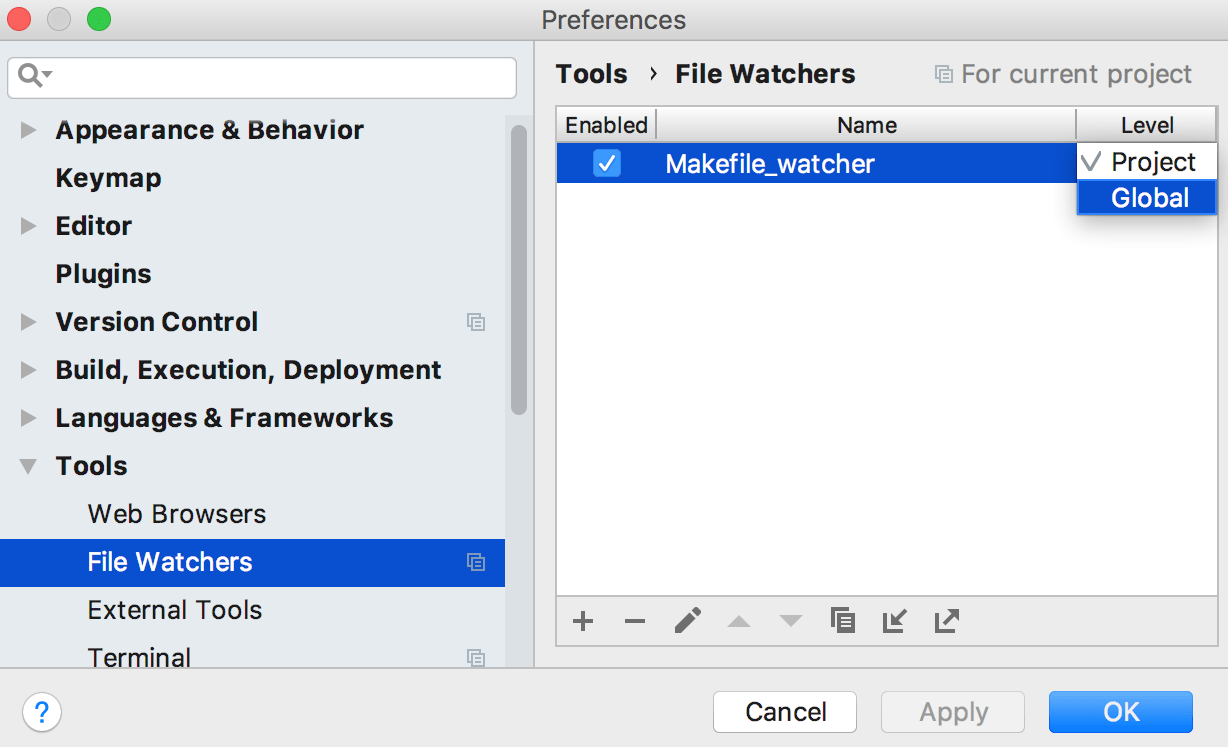Collapse the Tools tree section

point(29,466)
